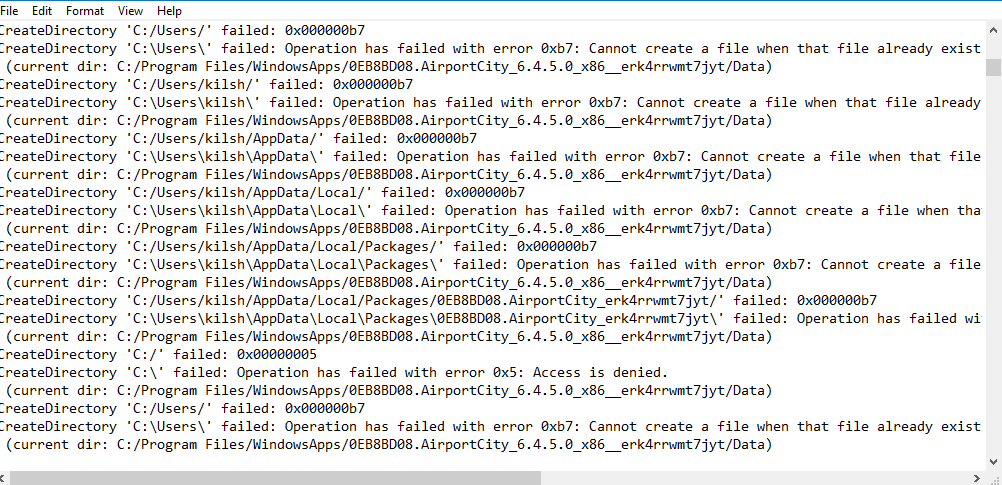Open the View menu
This screenshot has height=485, width=1002.
[130, 10]
